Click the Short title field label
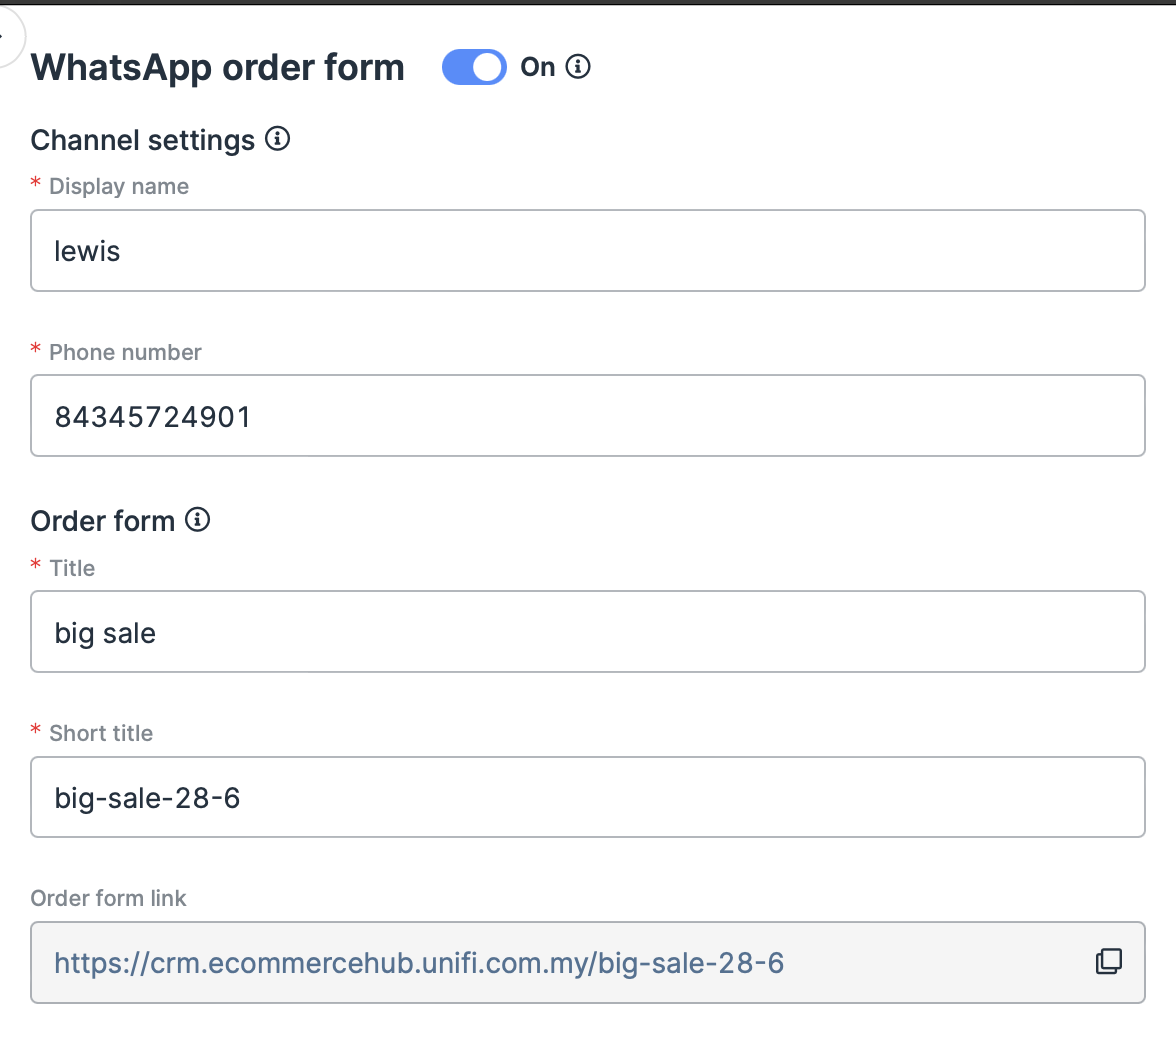 101,733
